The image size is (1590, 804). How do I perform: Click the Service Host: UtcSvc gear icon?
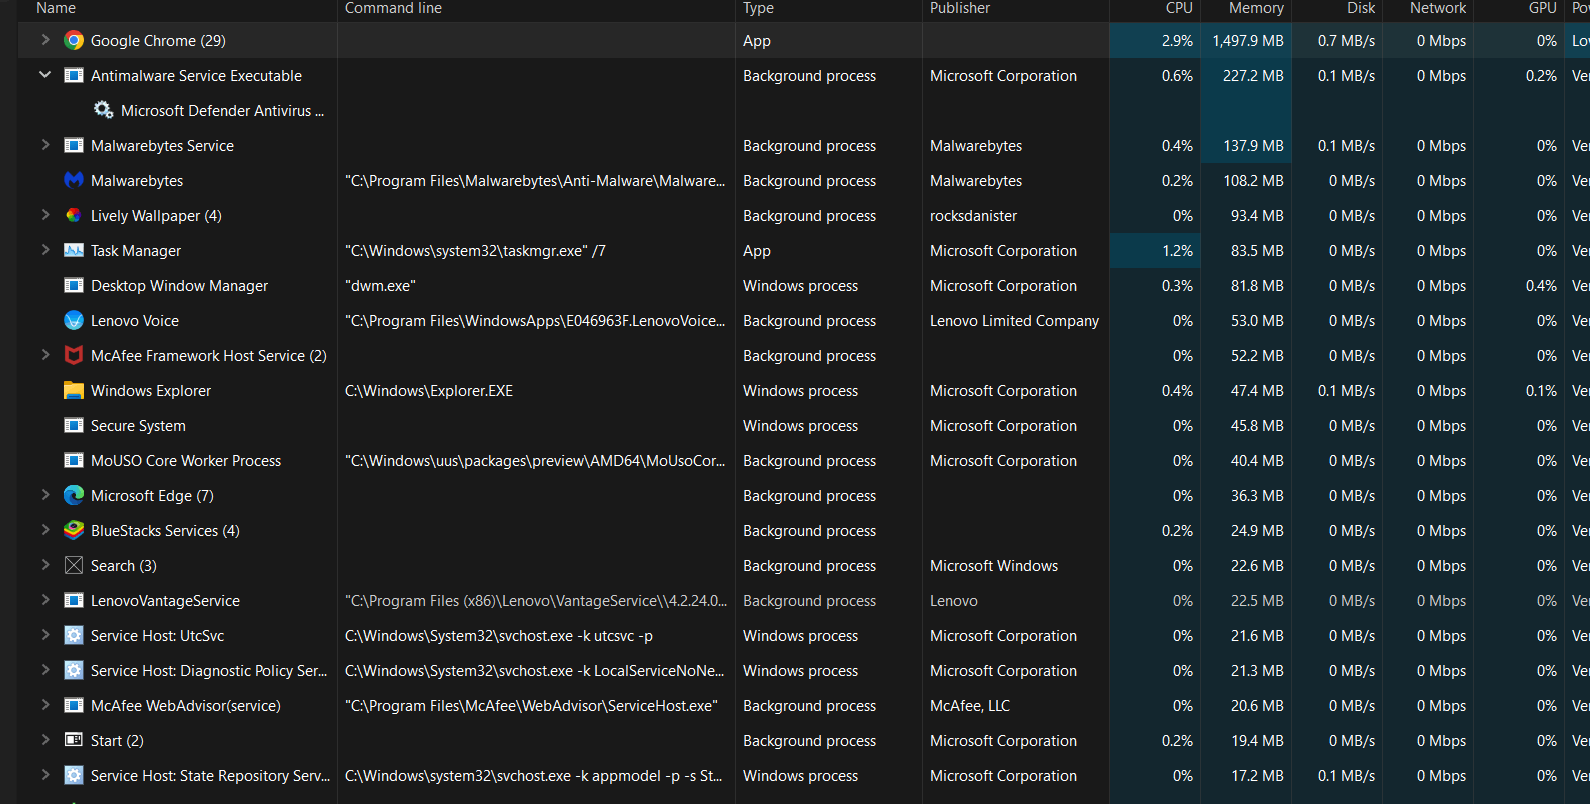click(x=74, y=635)
